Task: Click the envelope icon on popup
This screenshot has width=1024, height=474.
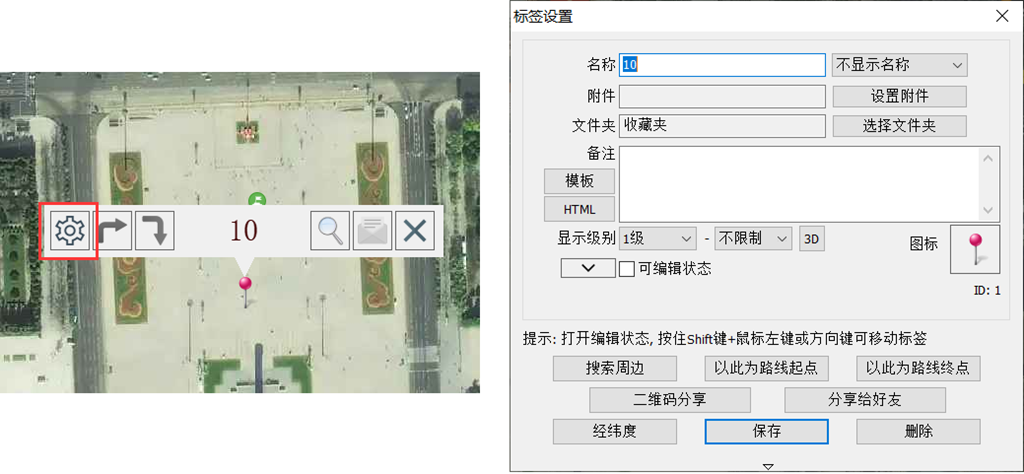Action: tap(372, 231)
